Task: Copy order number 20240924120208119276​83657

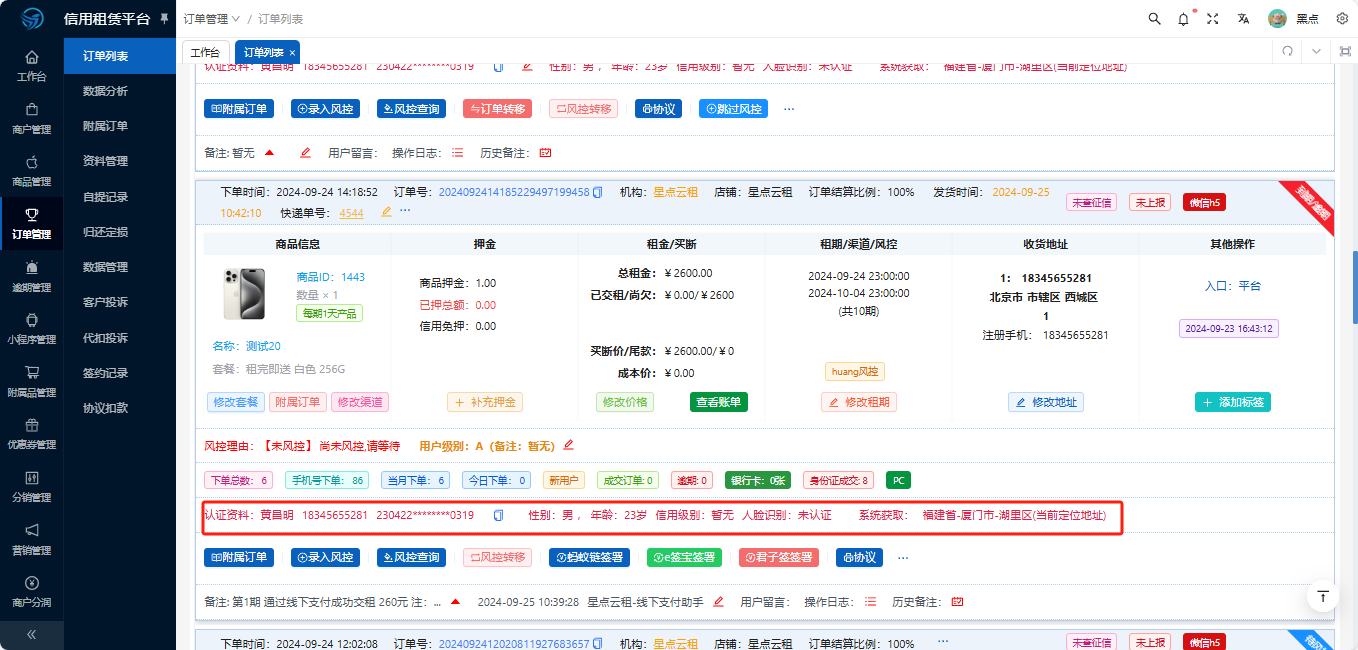Action: click(x=598, y=644)
